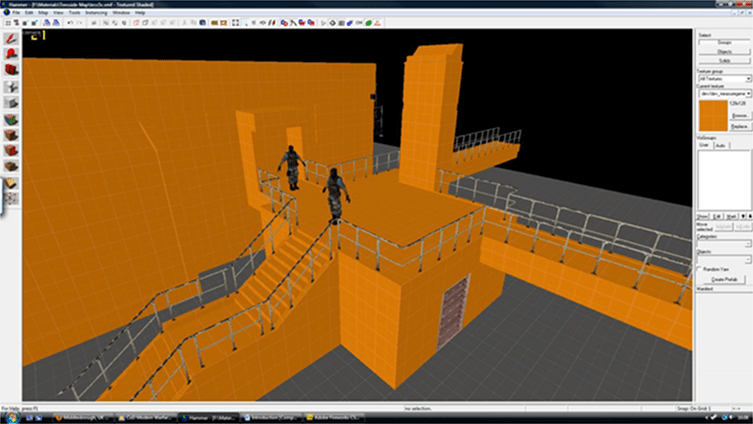Open the Objects dropdown below Categories
The width and height of the screenshot is (753, 424).
coord(724,259)
